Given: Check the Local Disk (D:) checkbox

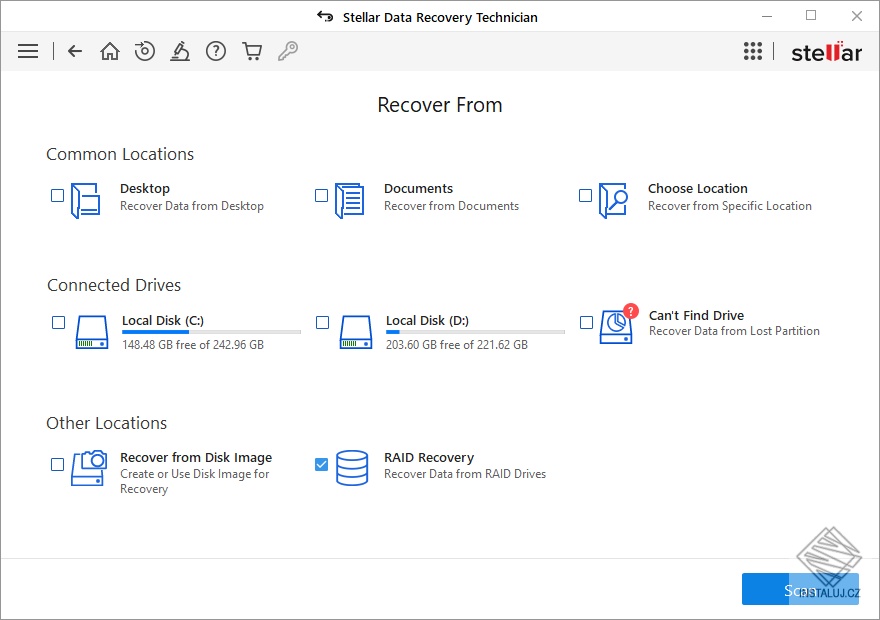Looking at the screenshot, I should (x=323, y=323).
